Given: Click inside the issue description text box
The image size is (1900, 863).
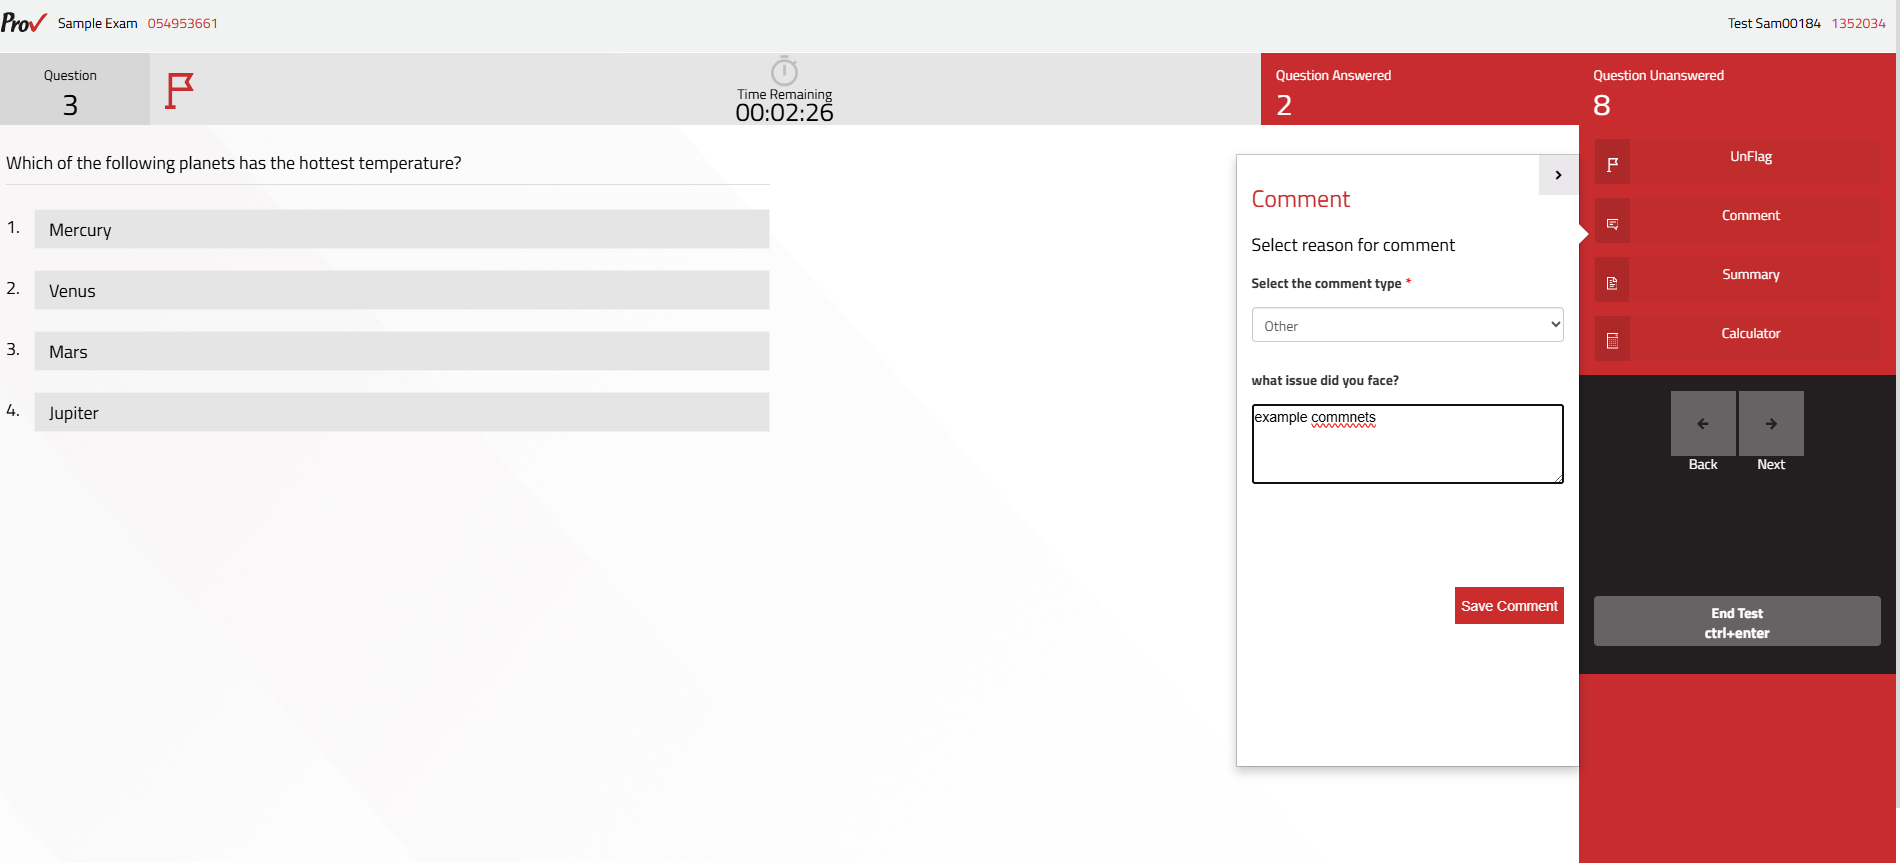Looking at the screenshot, I should (1407, 444).
